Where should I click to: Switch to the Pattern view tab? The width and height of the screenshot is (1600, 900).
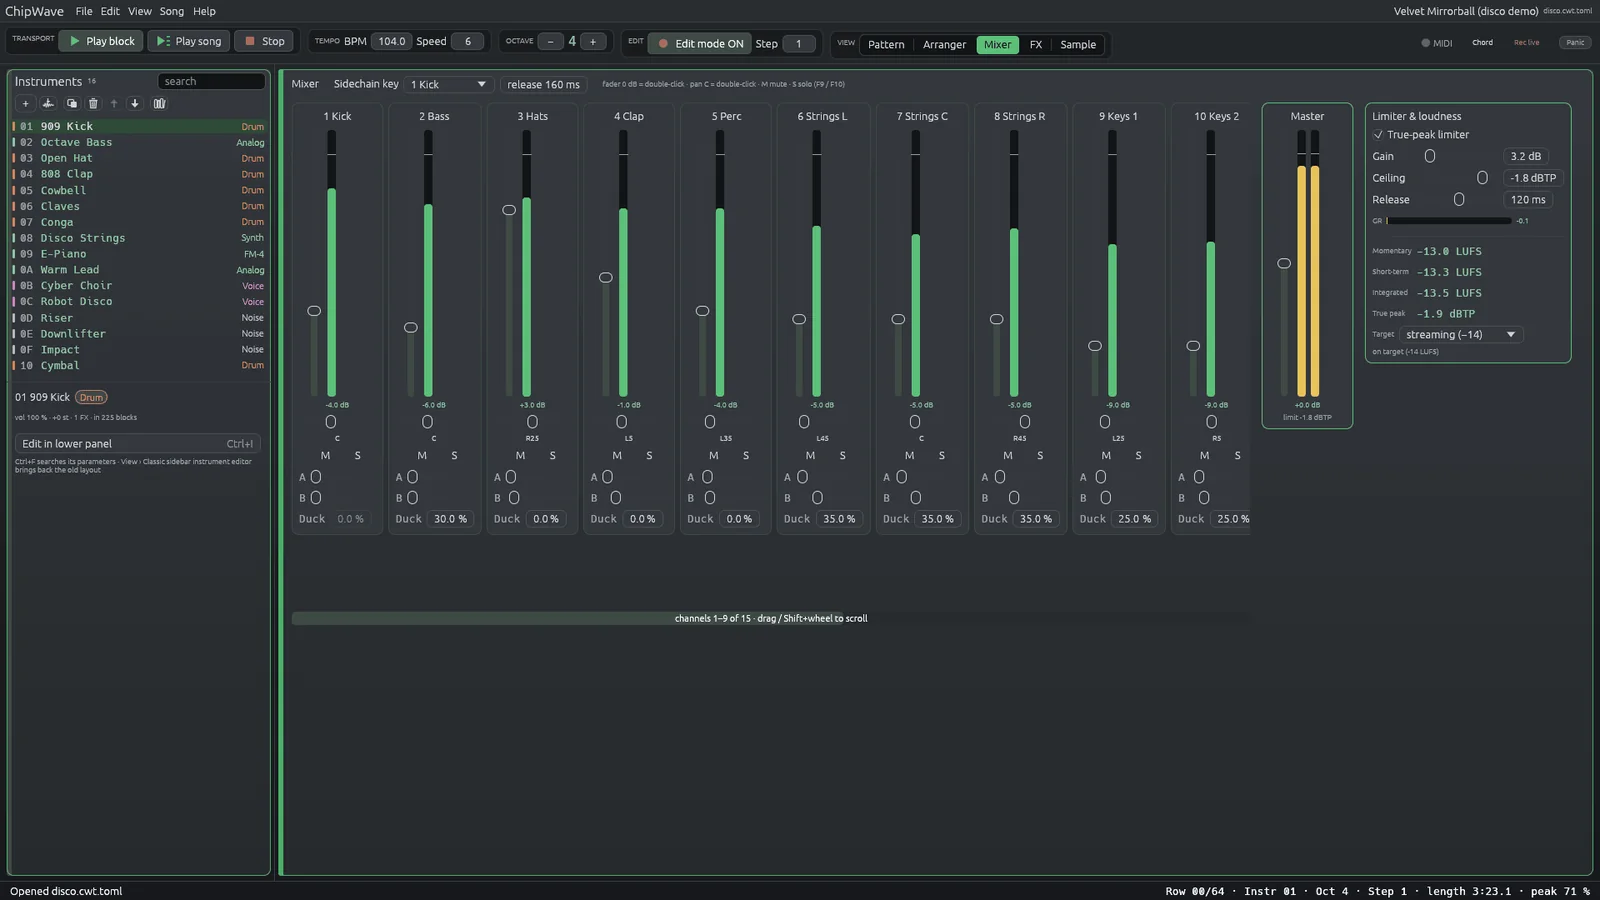pos(886,44)
